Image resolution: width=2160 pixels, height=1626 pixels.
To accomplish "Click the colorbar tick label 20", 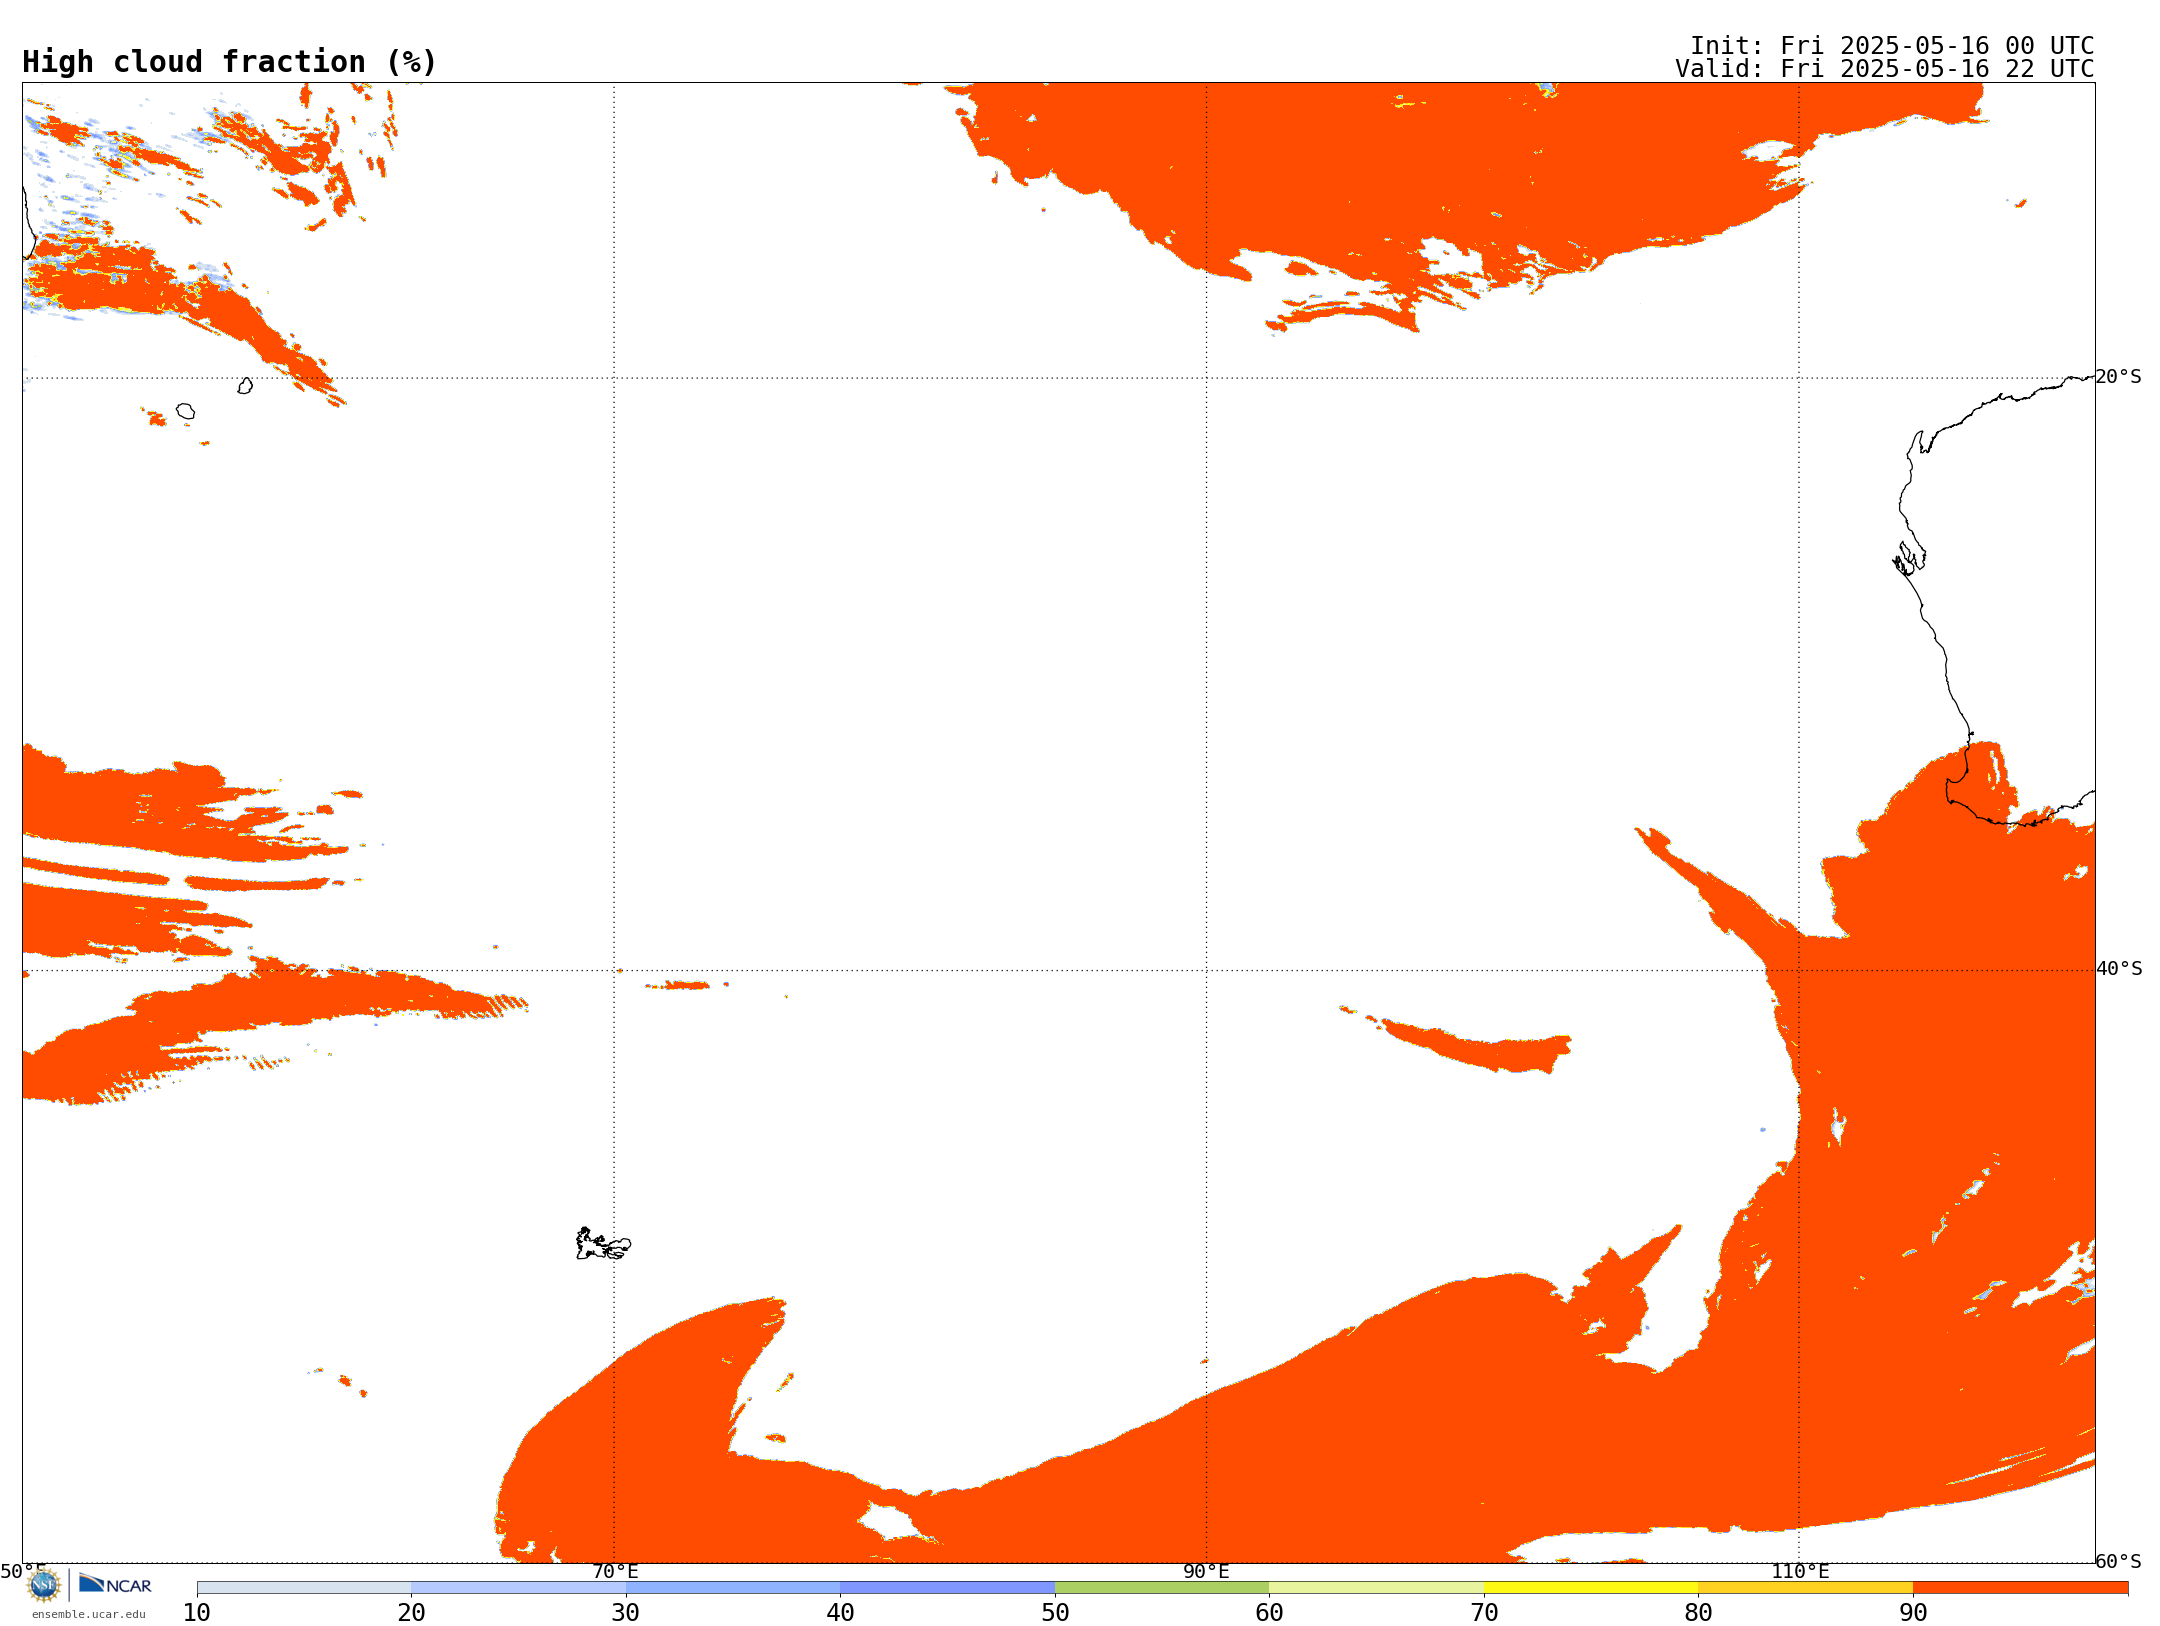I will tap(411, 1612).
